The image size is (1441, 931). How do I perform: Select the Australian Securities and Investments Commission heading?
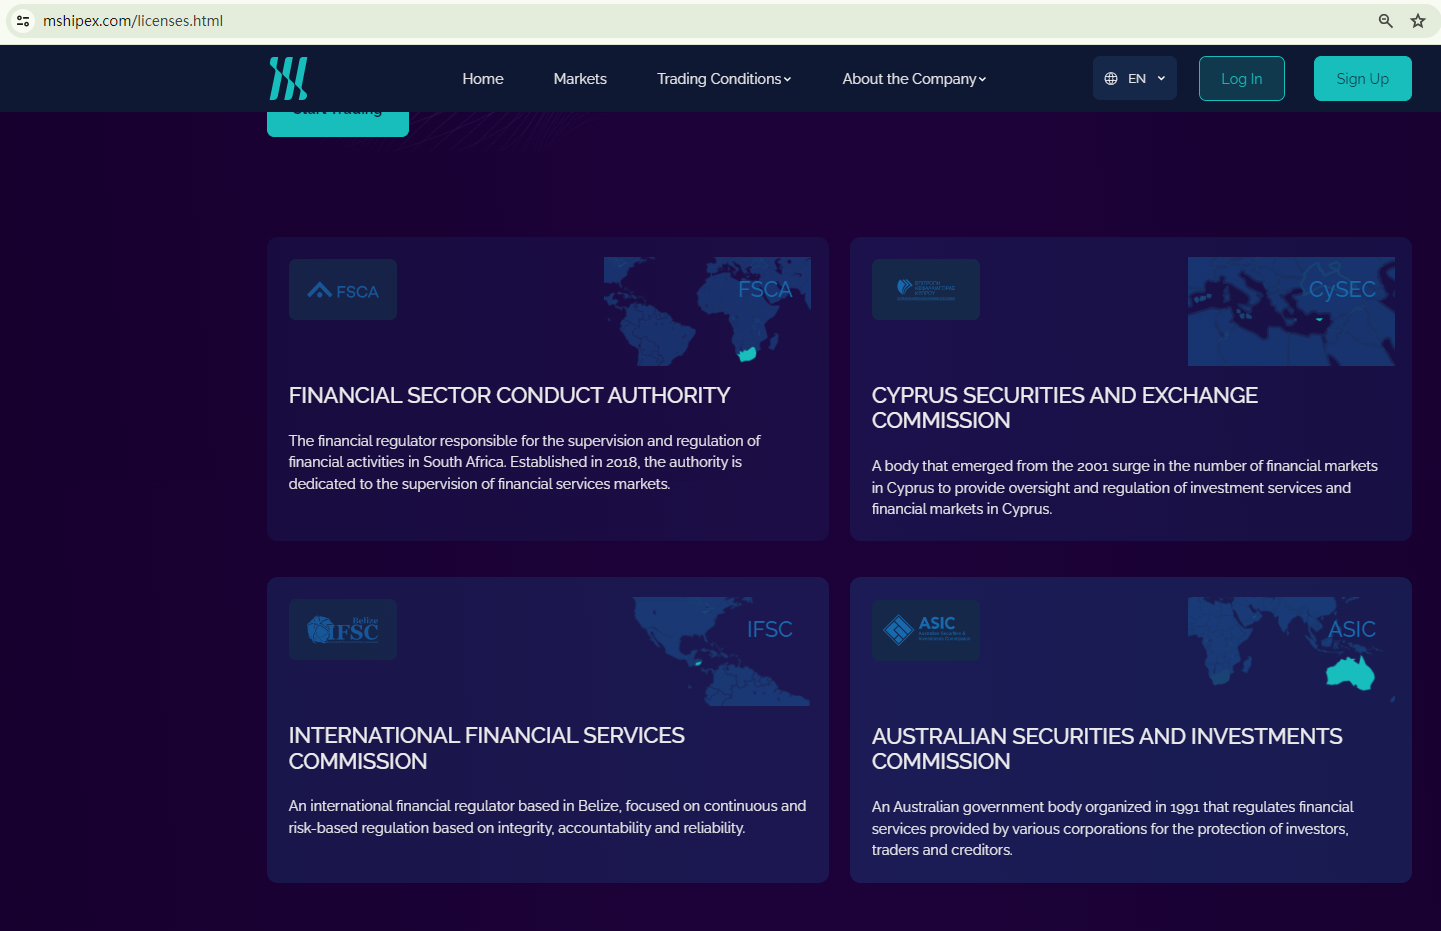[1107, 749]
